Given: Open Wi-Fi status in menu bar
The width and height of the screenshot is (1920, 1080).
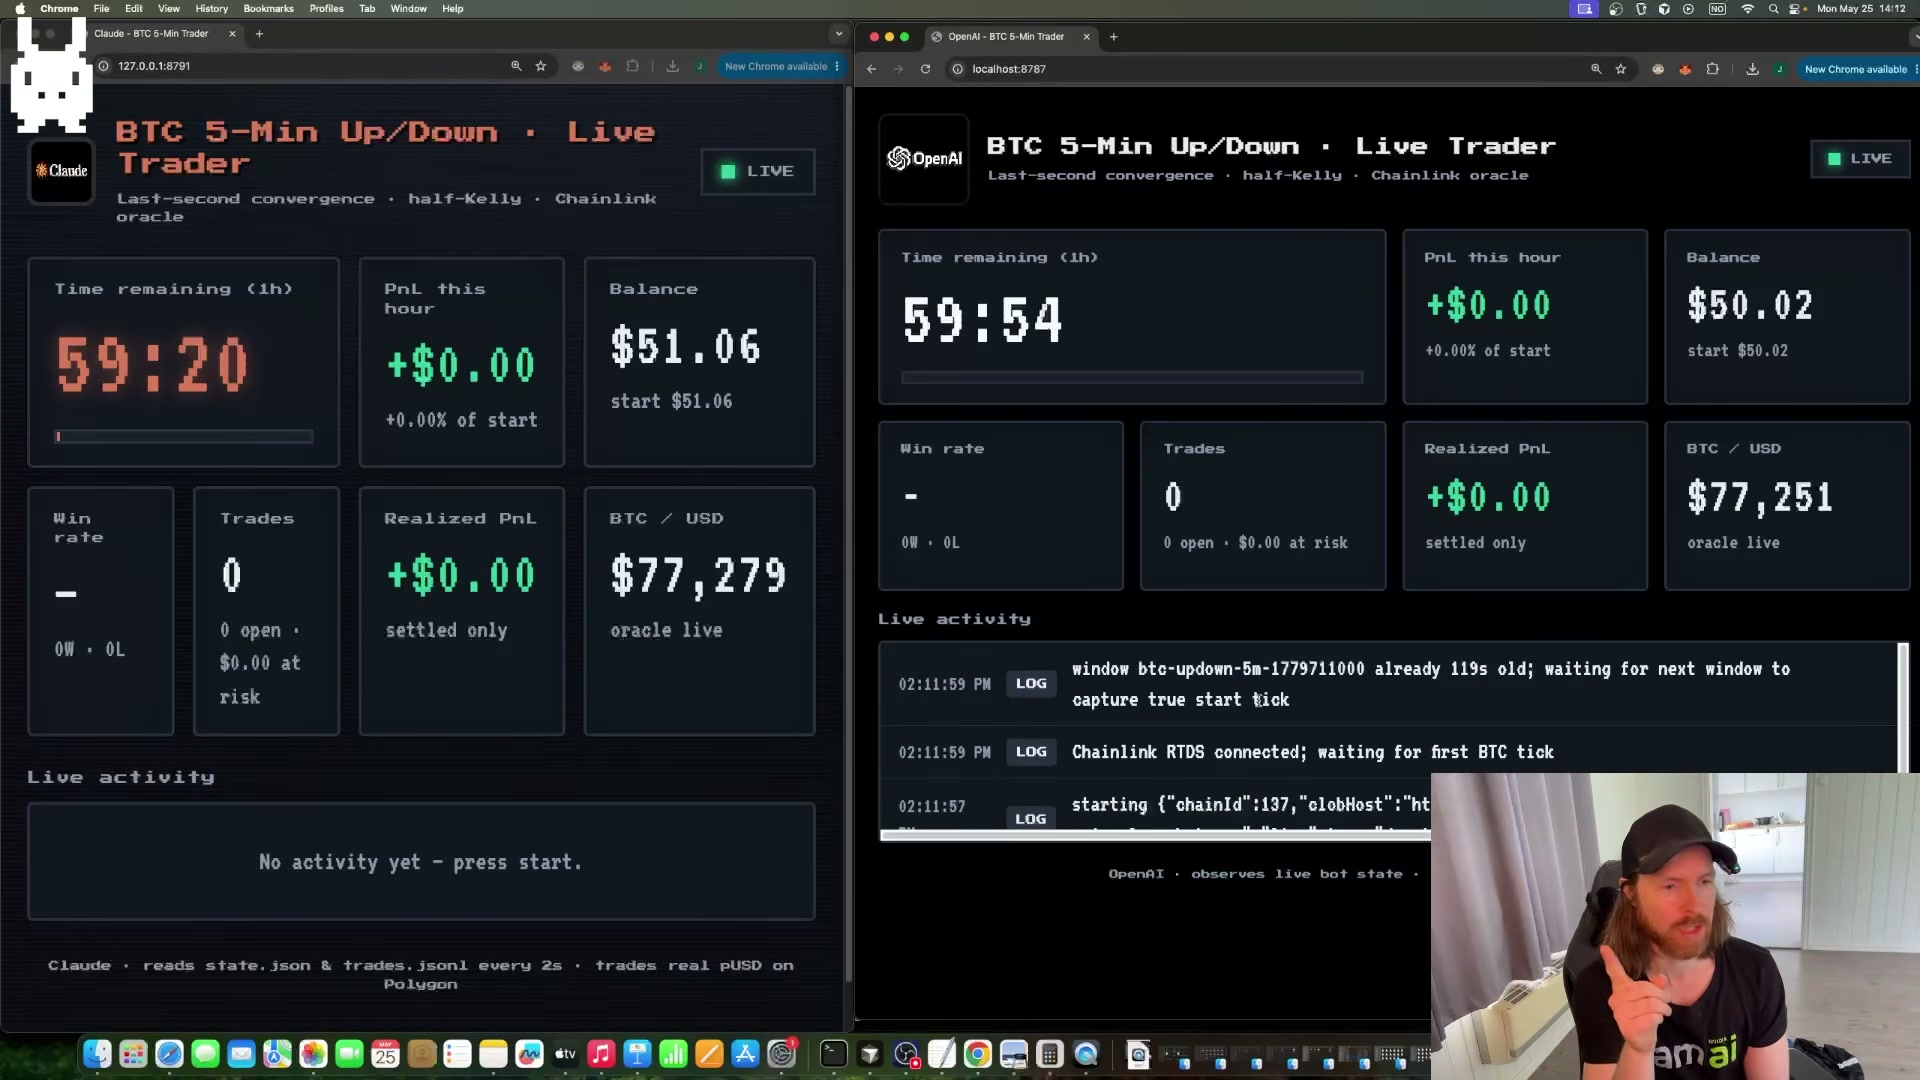Looking at the screenshot, I should click(x=1747, y=8).
